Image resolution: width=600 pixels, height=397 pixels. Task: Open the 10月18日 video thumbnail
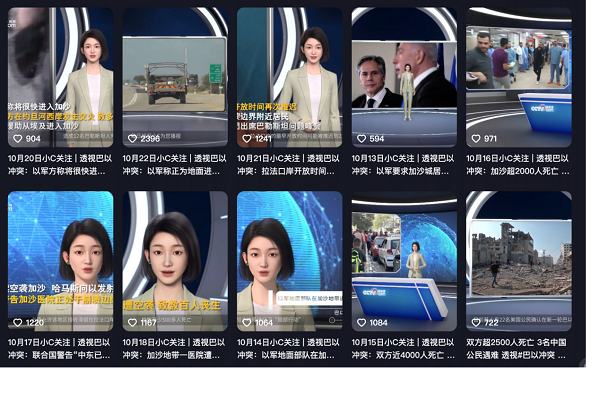pos(175,261)
